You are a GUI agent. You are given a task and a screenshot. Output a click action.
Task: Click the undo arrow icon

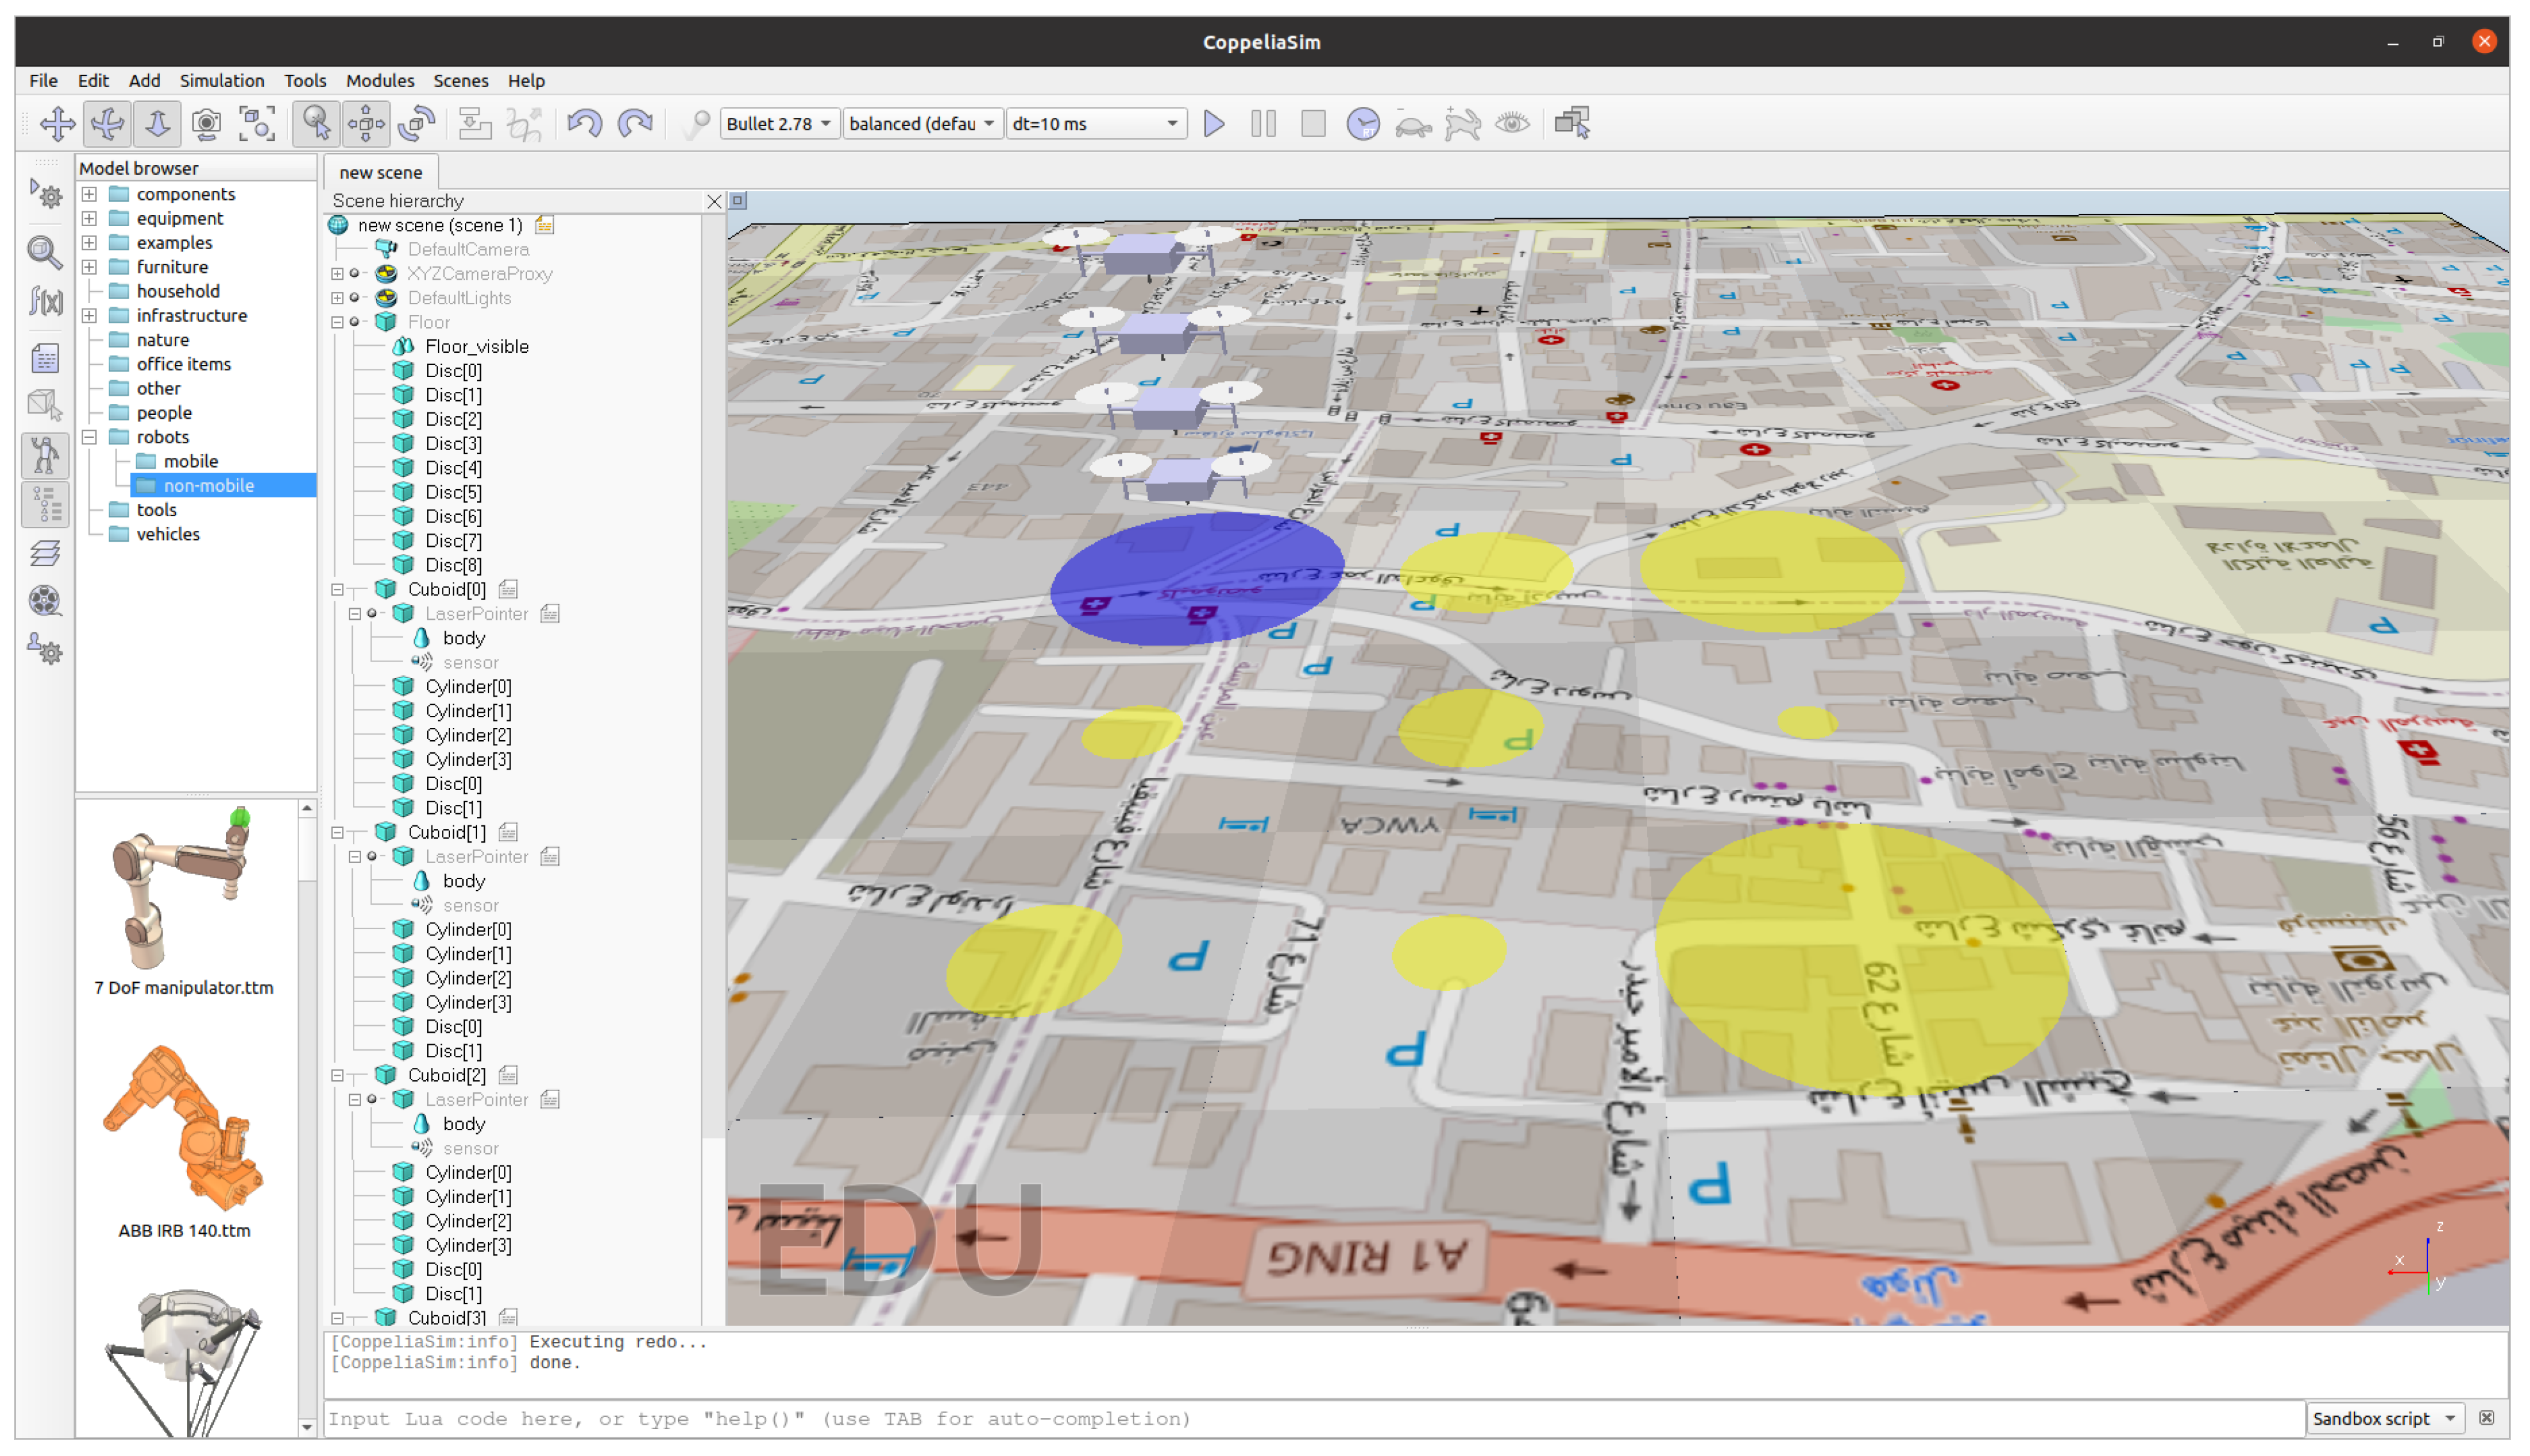point(584,124)
